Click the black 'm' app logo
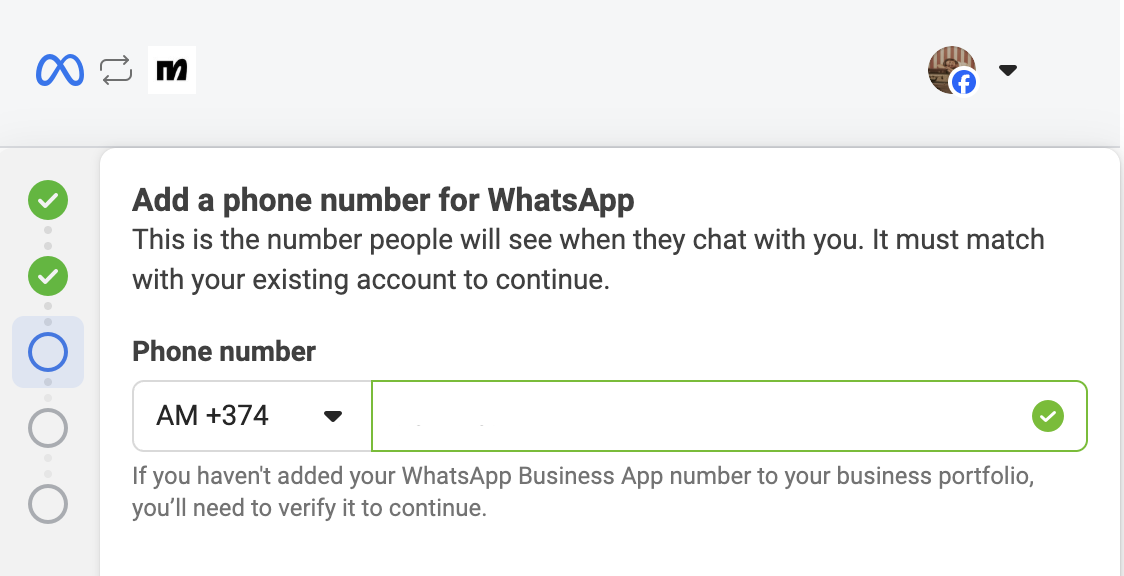 [172, 70]
